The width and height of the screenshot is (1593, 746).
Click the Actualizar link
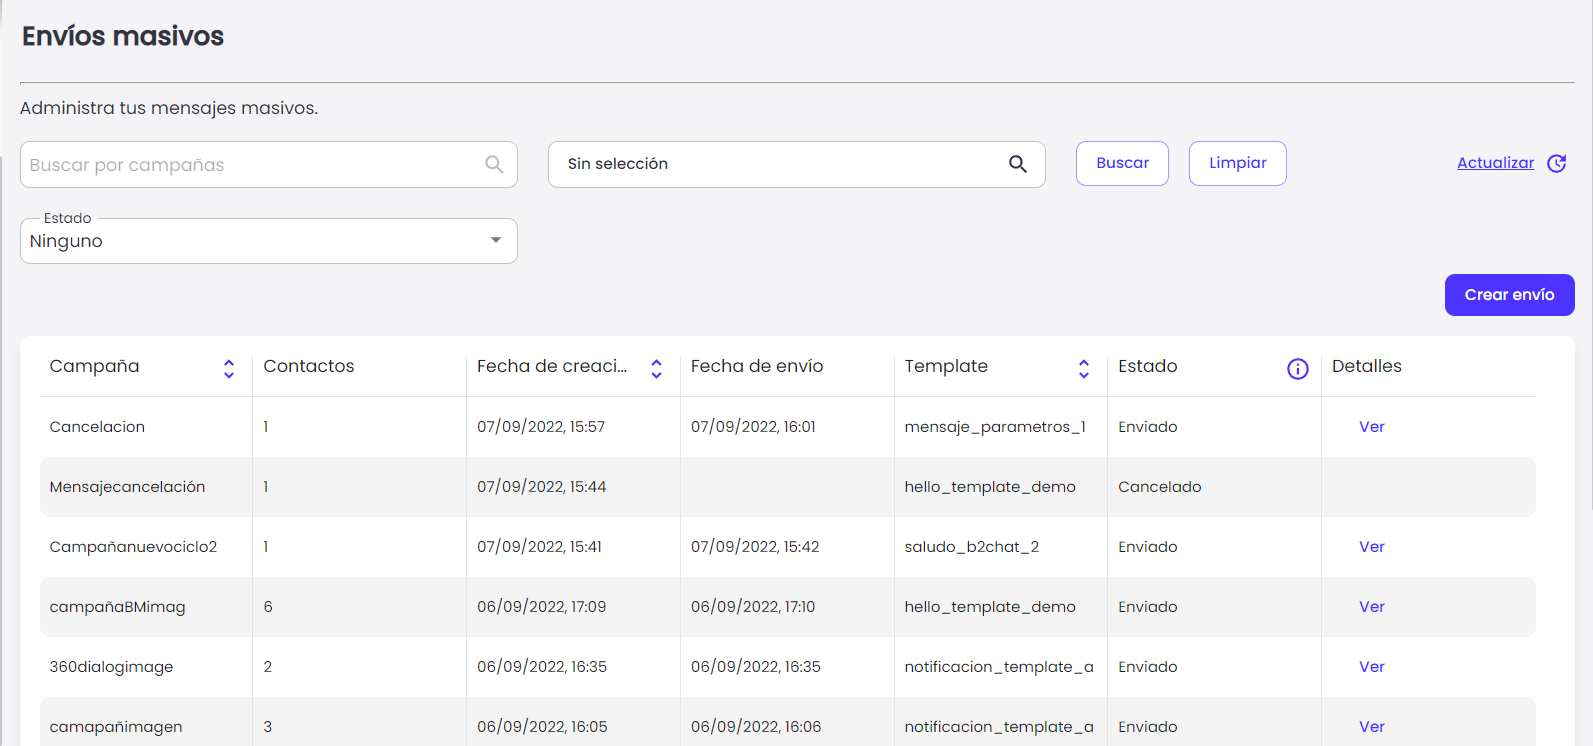point(1495,163)
